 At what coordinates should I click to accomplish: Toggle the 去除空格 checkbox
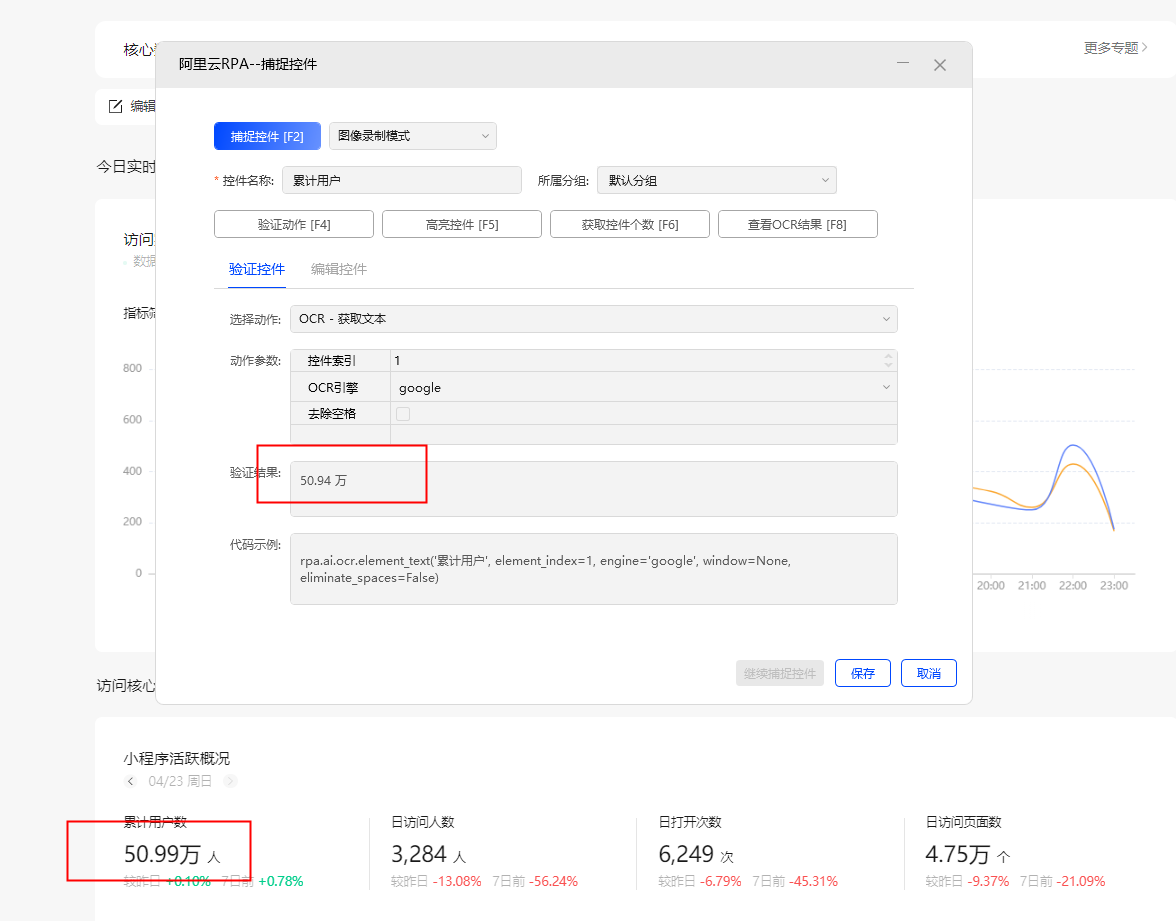tap(403, 414)
